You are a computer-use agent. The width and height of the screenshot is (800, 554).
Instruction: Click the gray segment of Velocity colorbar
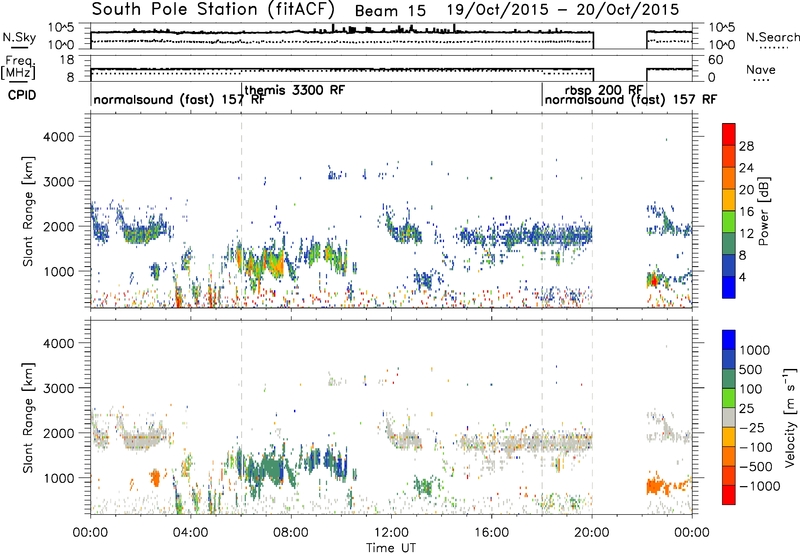pos(729,418)
